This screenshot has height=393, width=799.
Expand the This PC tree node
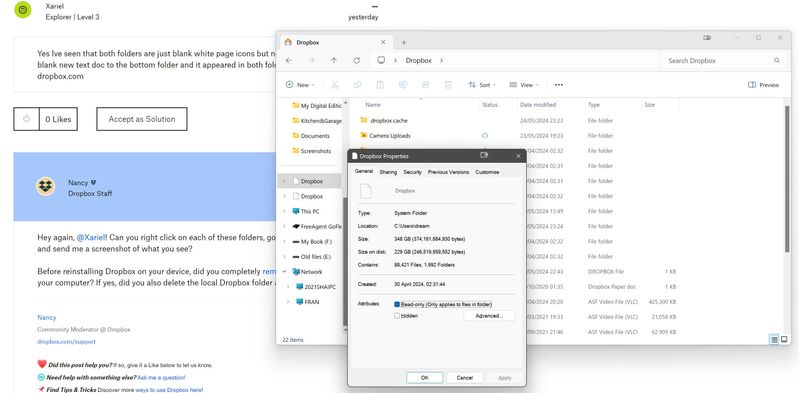click(284, 211)
